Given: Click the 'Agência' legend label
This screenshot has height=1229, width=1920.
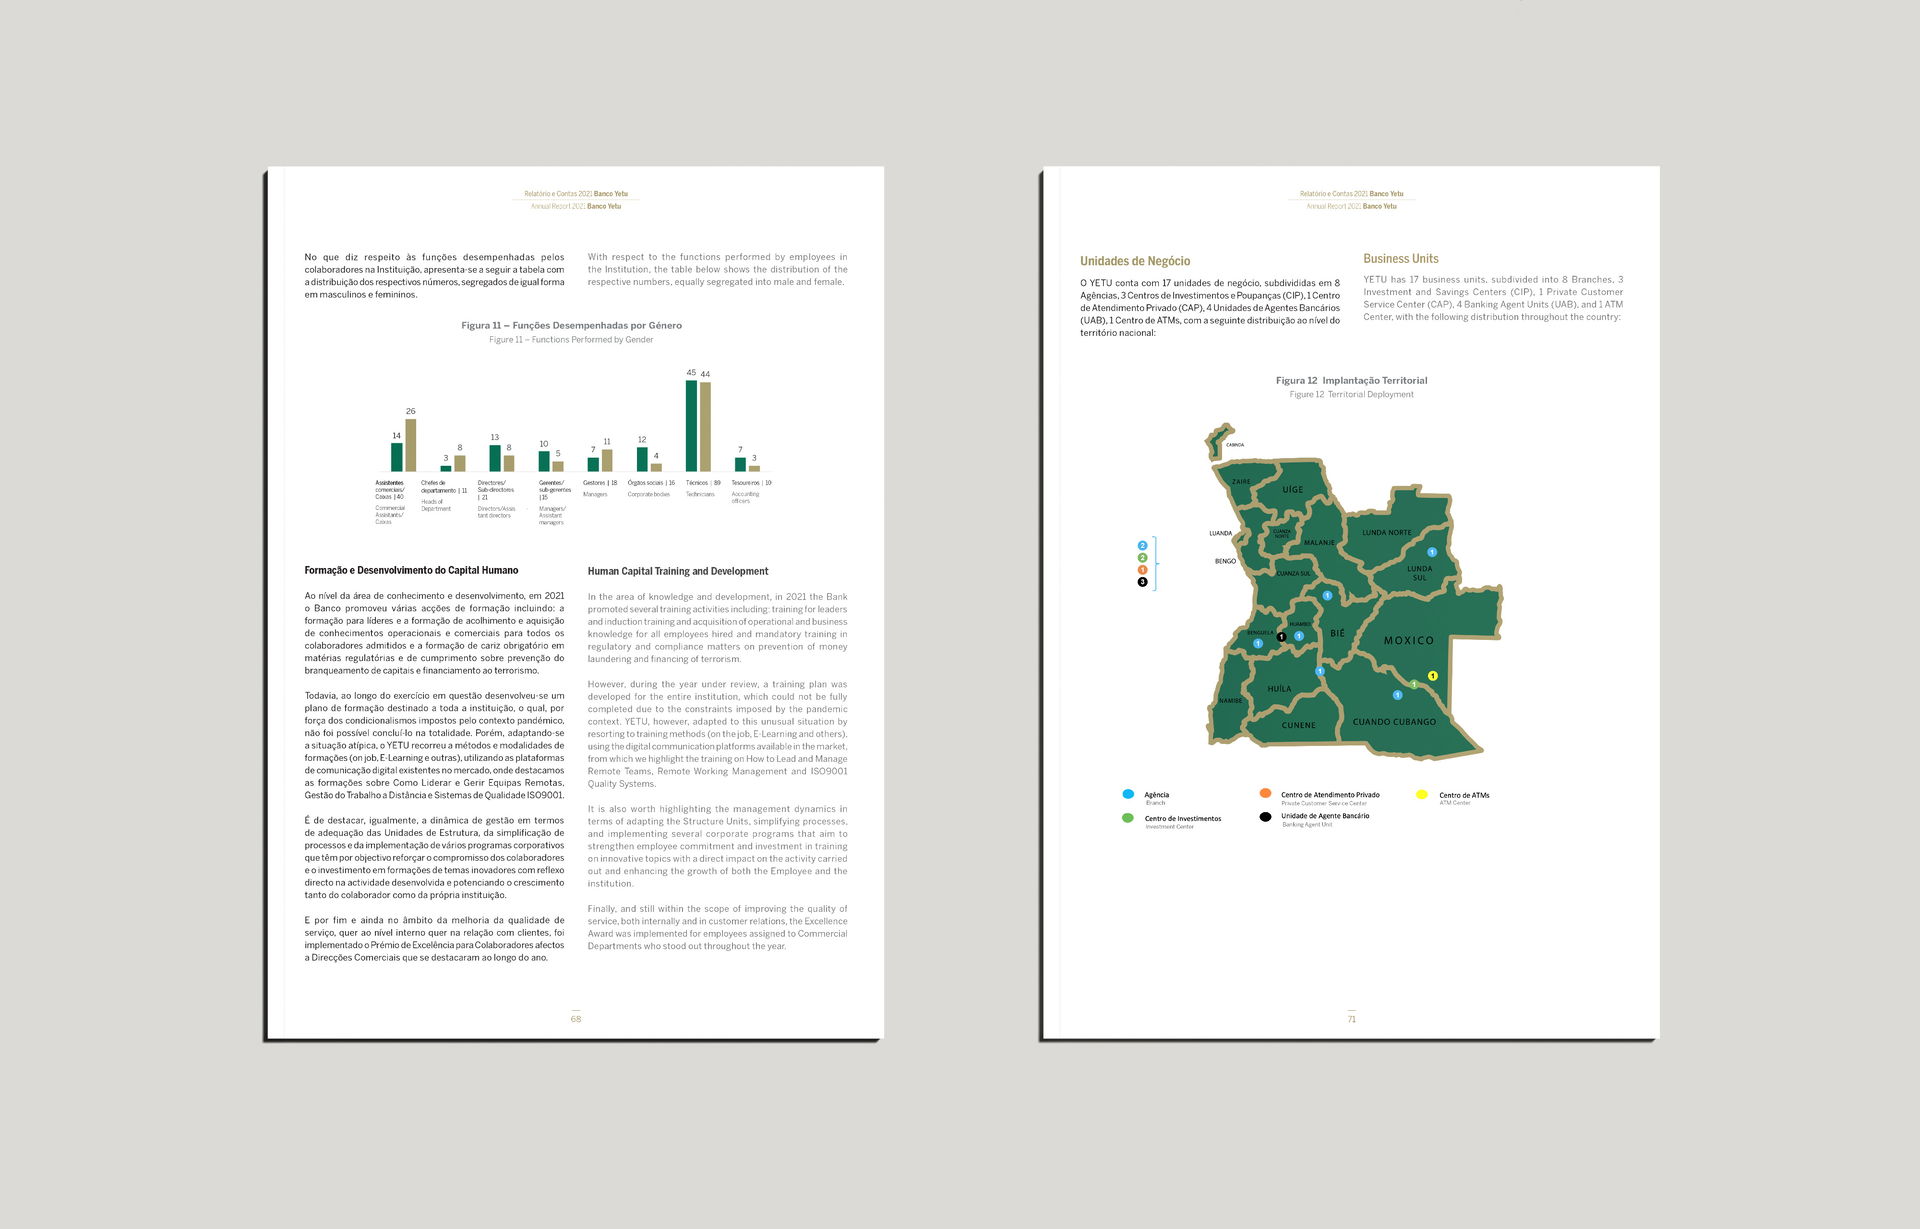Looking at the screenshot, I should point(1157,795).
